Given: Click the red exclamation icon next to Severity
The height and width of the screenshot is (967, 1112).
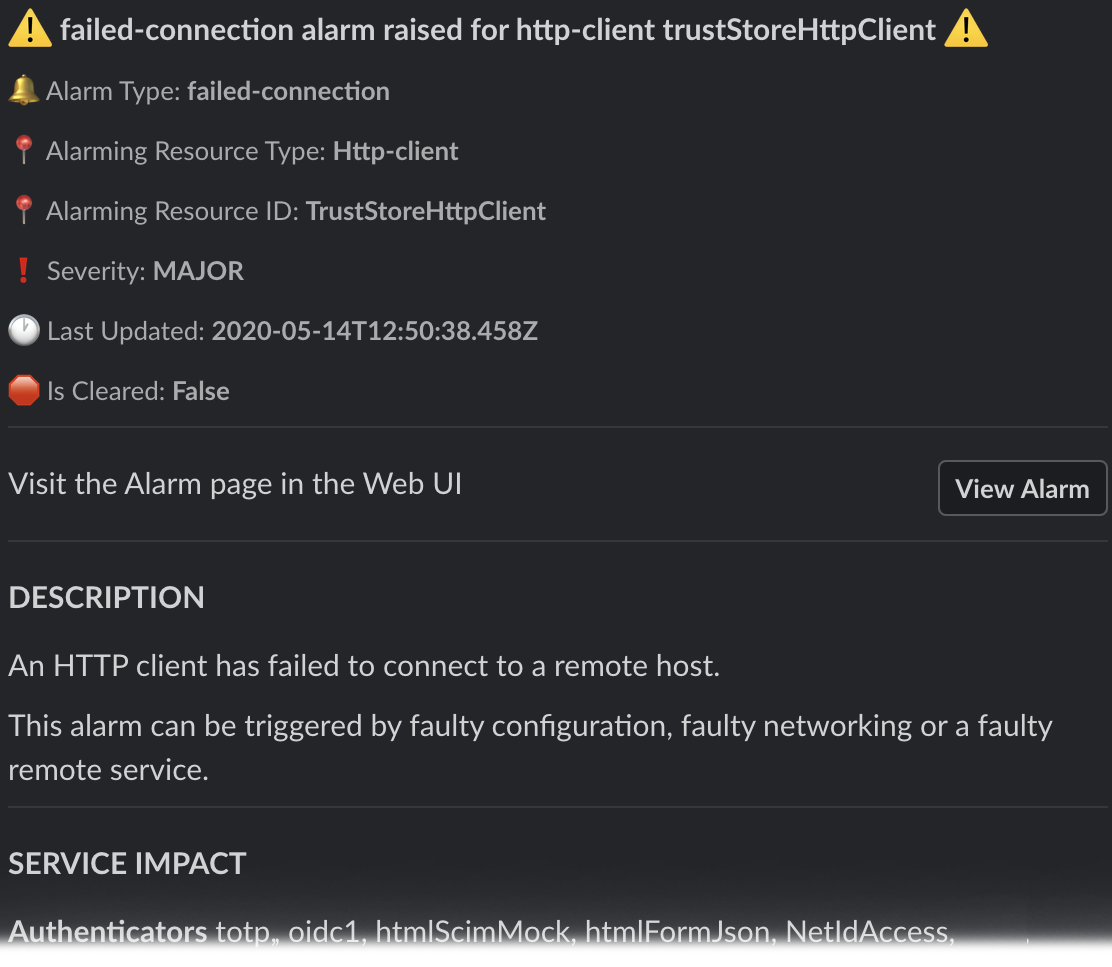Looking at the screenshot, I should click(x=22, y=269).
